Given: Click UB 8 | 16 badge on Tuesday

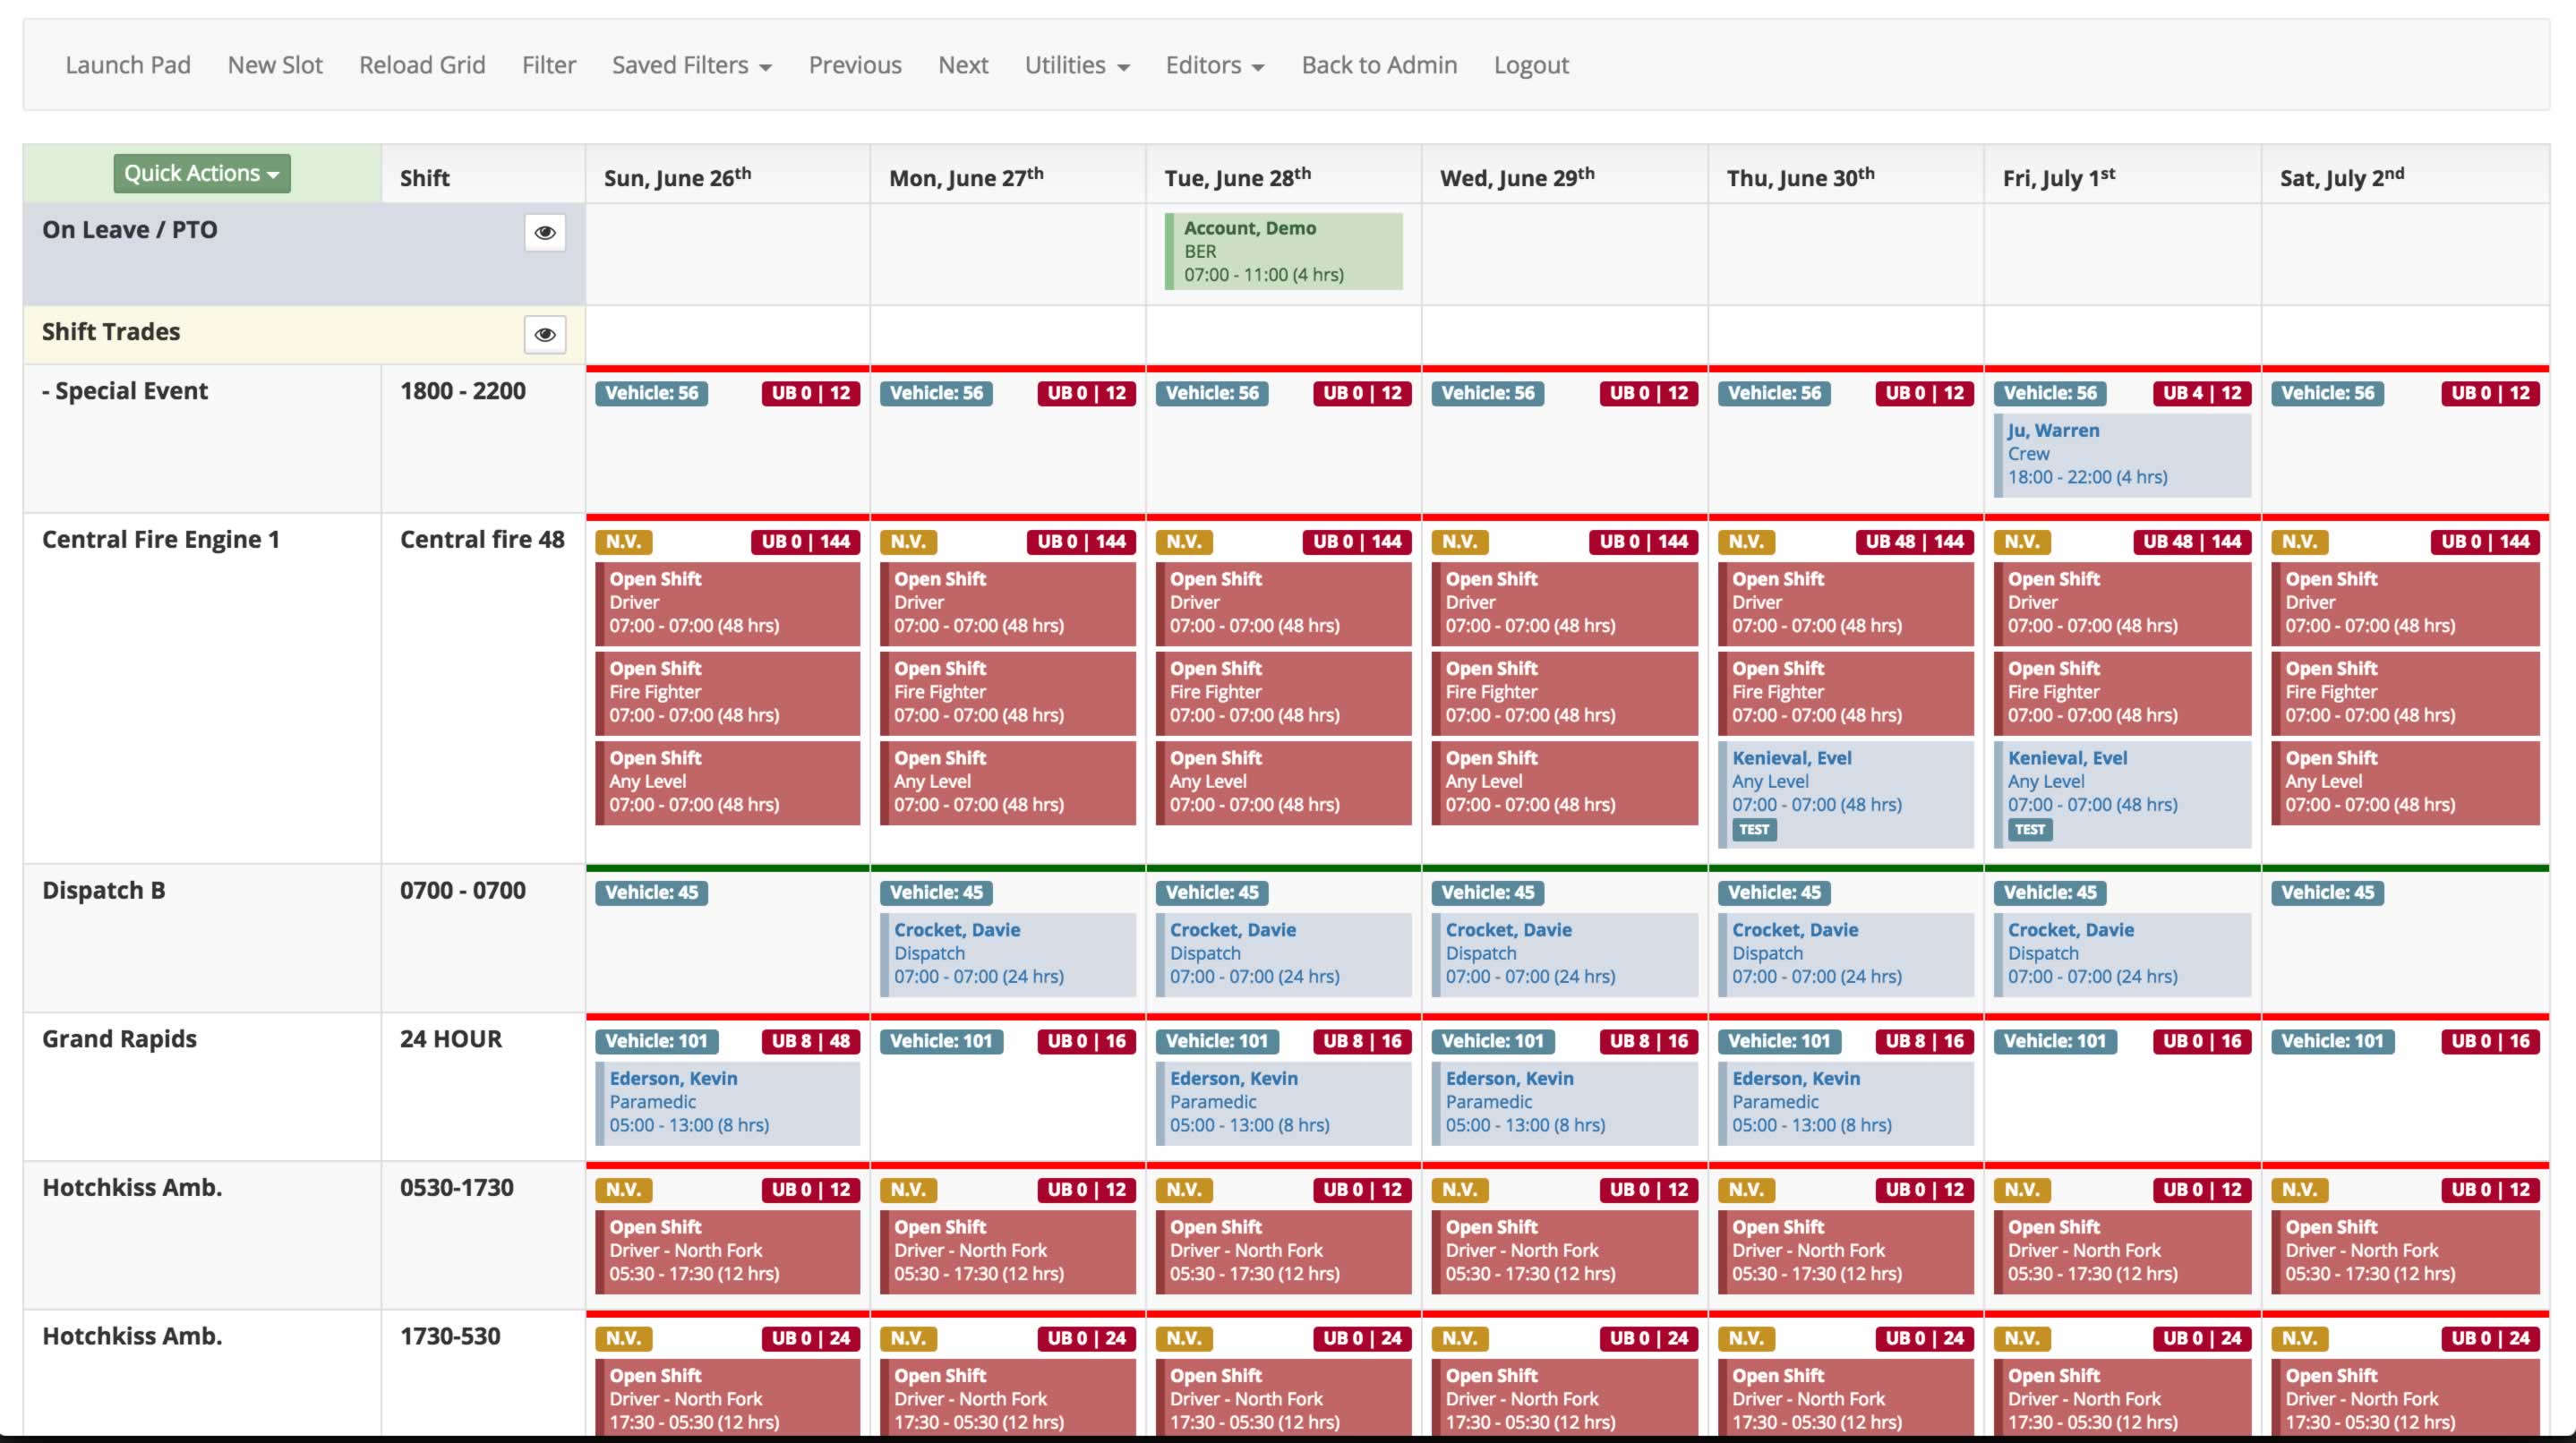Looking at the screenshot, I should (1362, 1041).
